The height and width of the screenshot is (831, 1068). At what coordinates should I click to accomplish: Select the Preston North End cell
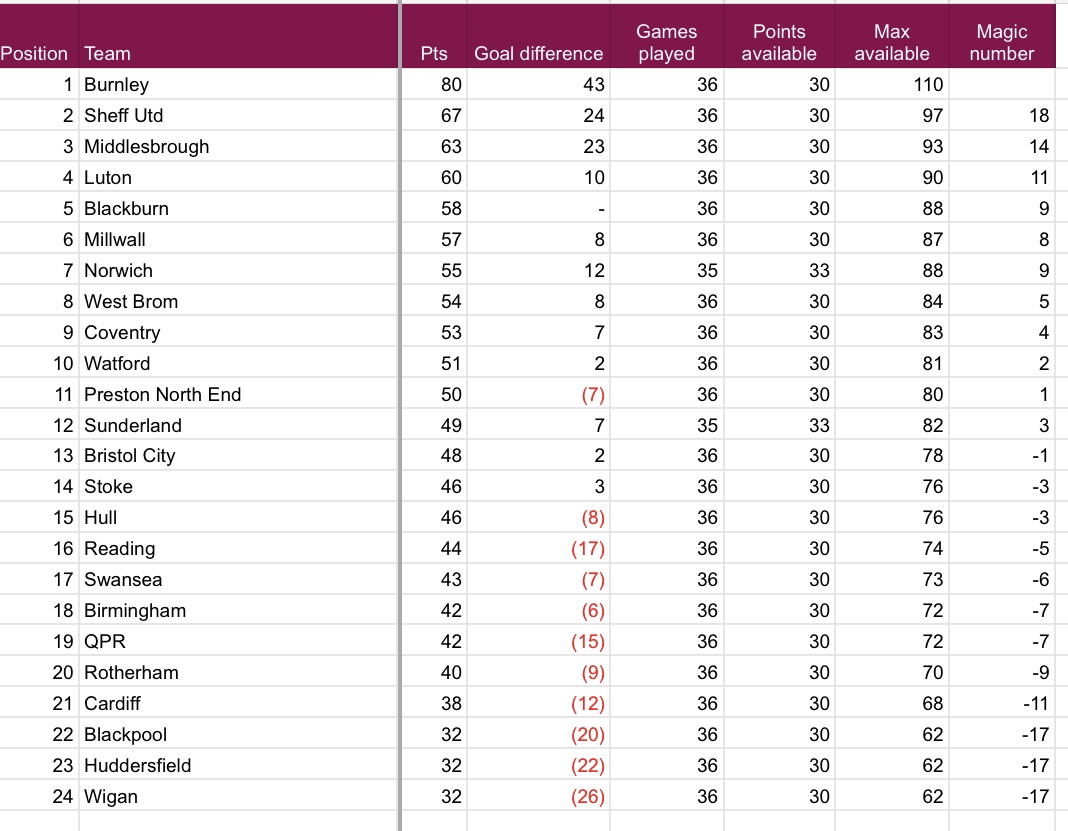[162, 395]
